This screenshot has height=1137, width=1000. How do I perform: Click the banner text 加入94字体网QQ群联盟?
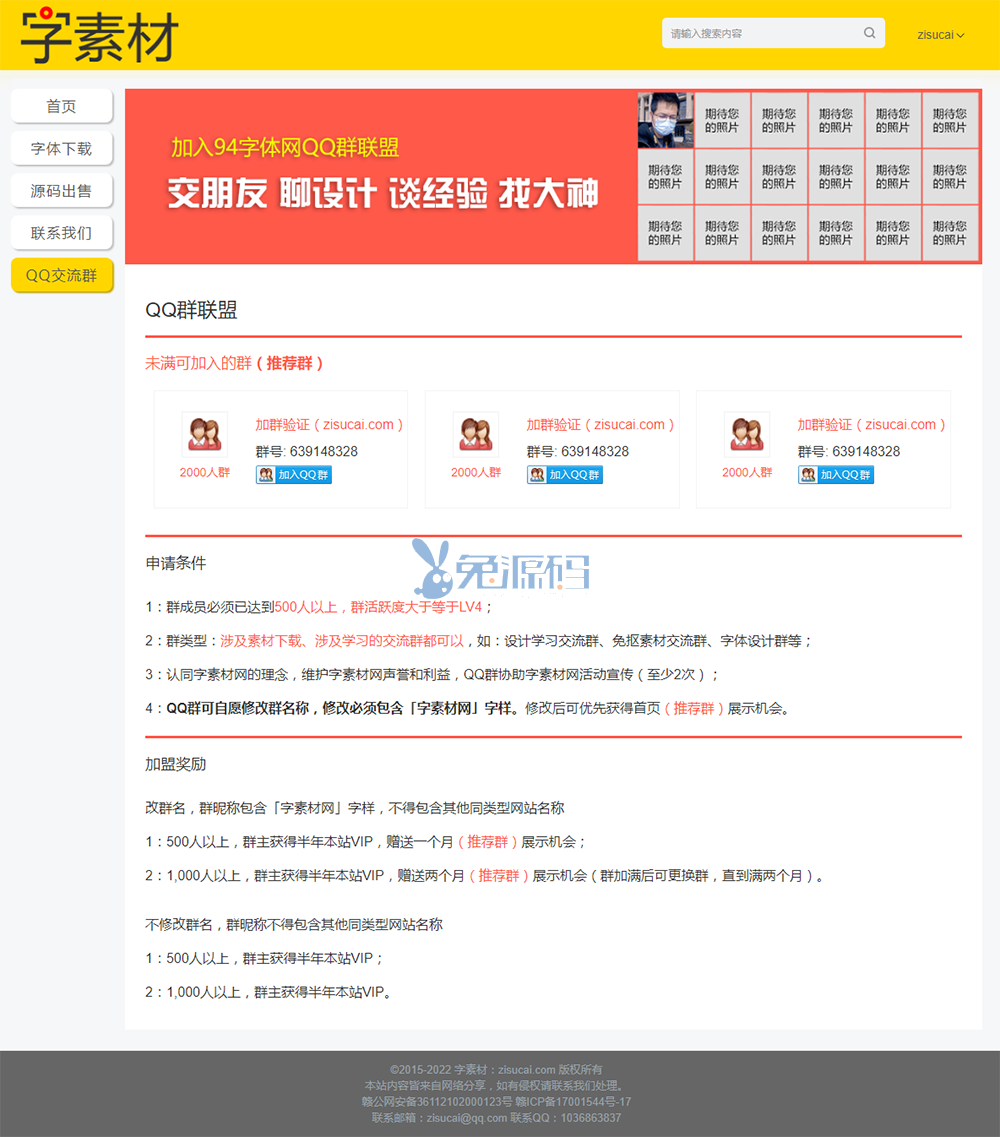285,147
